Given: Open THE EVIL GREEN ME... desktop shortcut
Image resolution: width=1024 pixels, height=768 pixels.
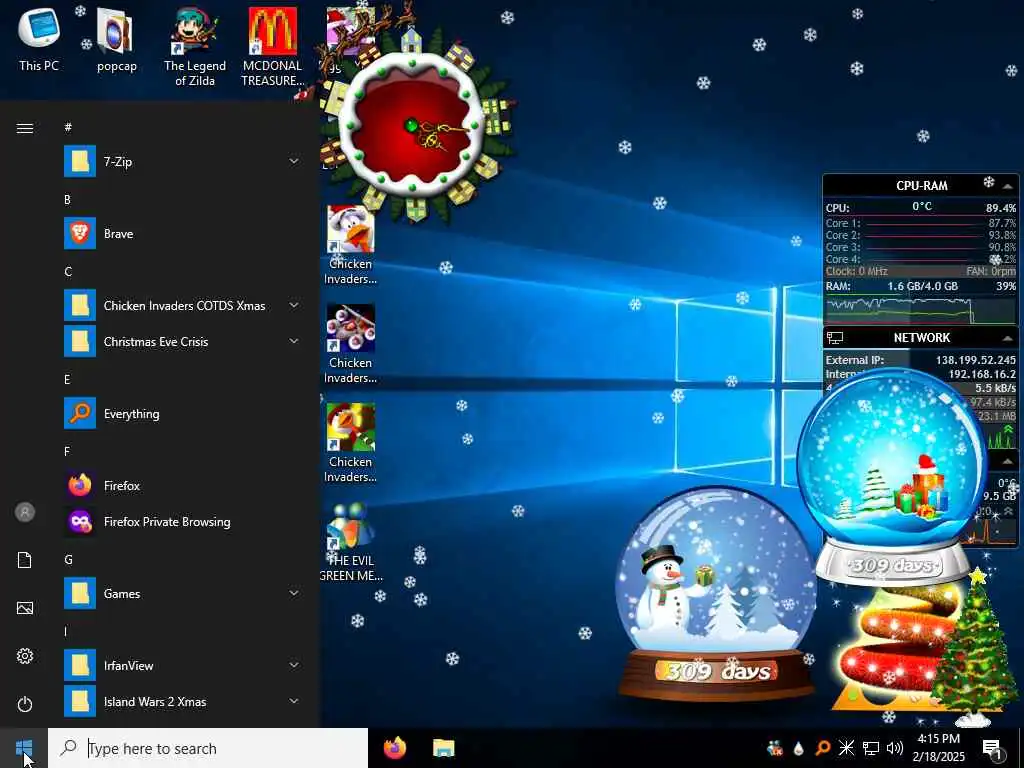Looking at the screenshot, I should pos(351,542).
